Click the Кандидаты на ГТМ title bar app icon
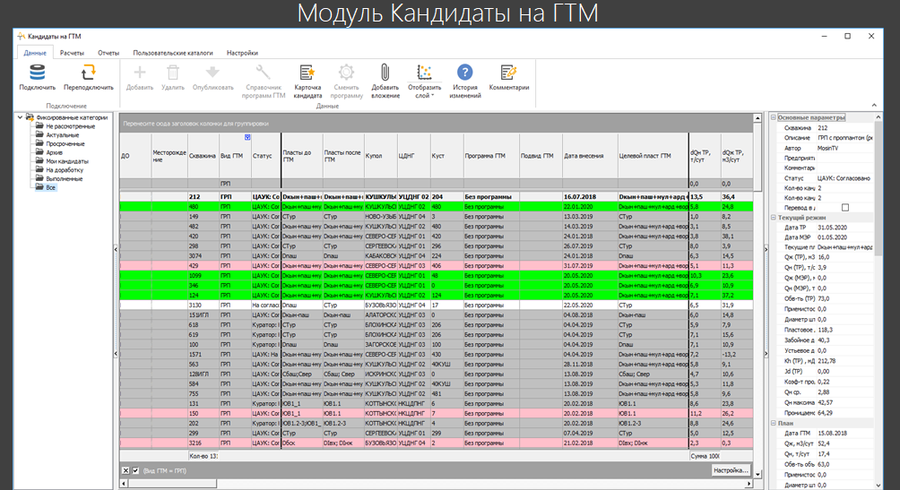The height and width of the screenshot is (490, 900). [x=21, y=36]
